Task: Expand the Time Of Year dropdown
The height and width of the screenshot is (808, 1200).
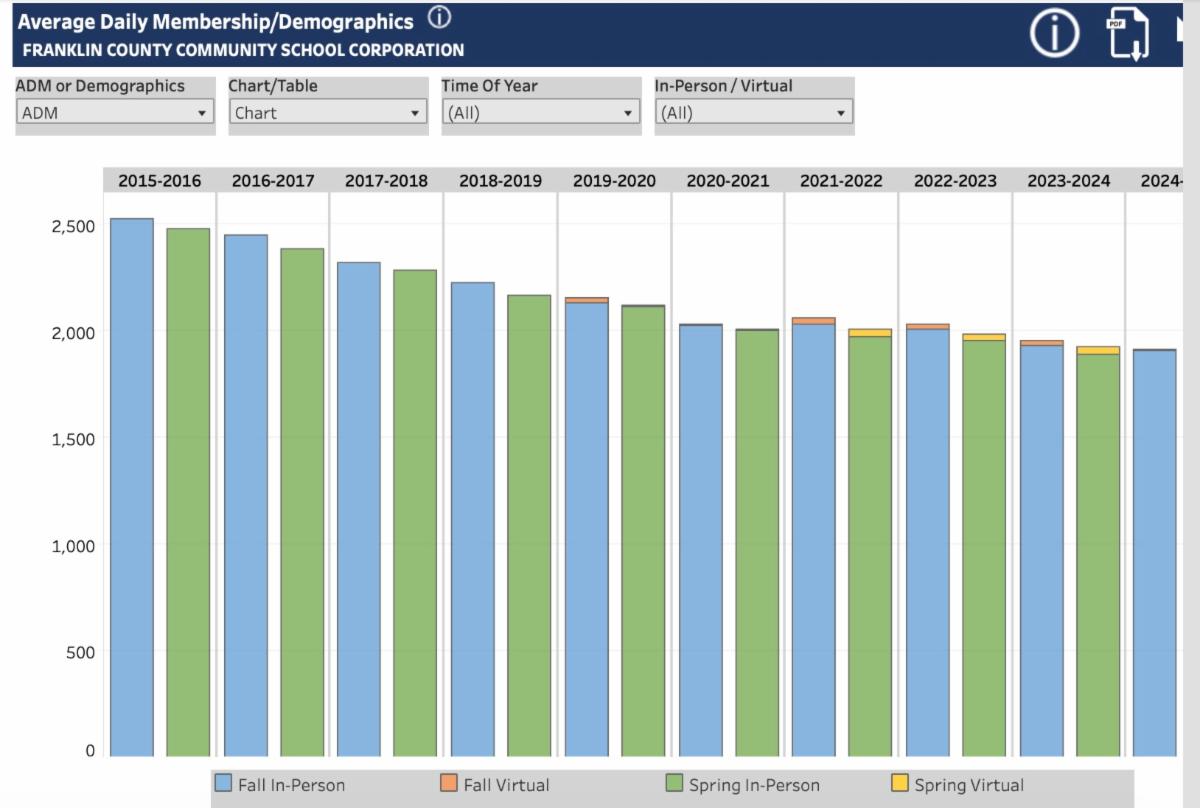Action: tap(541, 113)
